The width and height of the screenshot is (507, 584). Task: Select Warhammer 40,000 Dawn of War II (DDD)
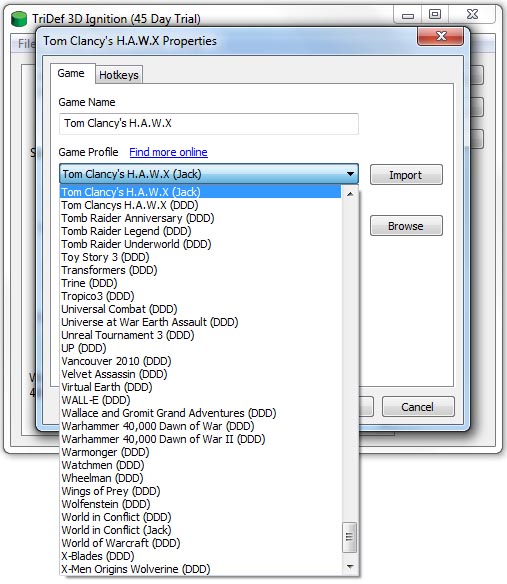click(201, 439)
